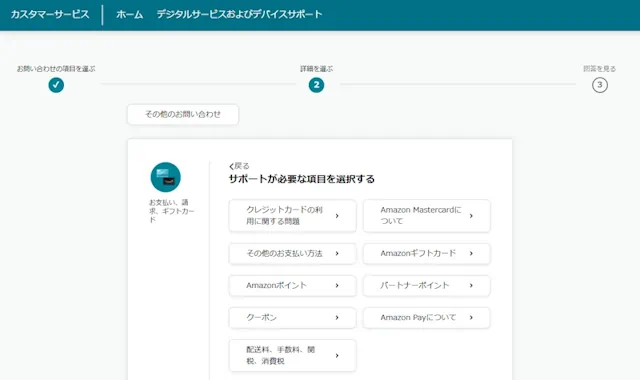Select クレジットカードの利用に関する問題
Viewport: 640px width, 380px height.
(x=292, y=216)
